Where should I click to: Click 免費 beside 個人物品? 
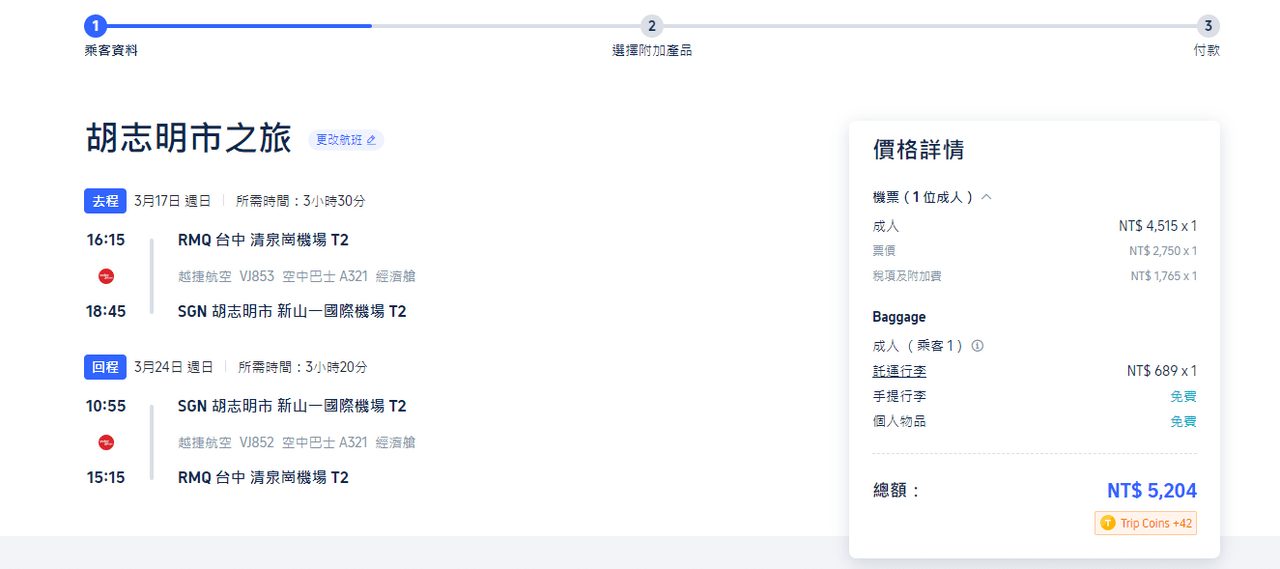click(x=1184, y=421)
